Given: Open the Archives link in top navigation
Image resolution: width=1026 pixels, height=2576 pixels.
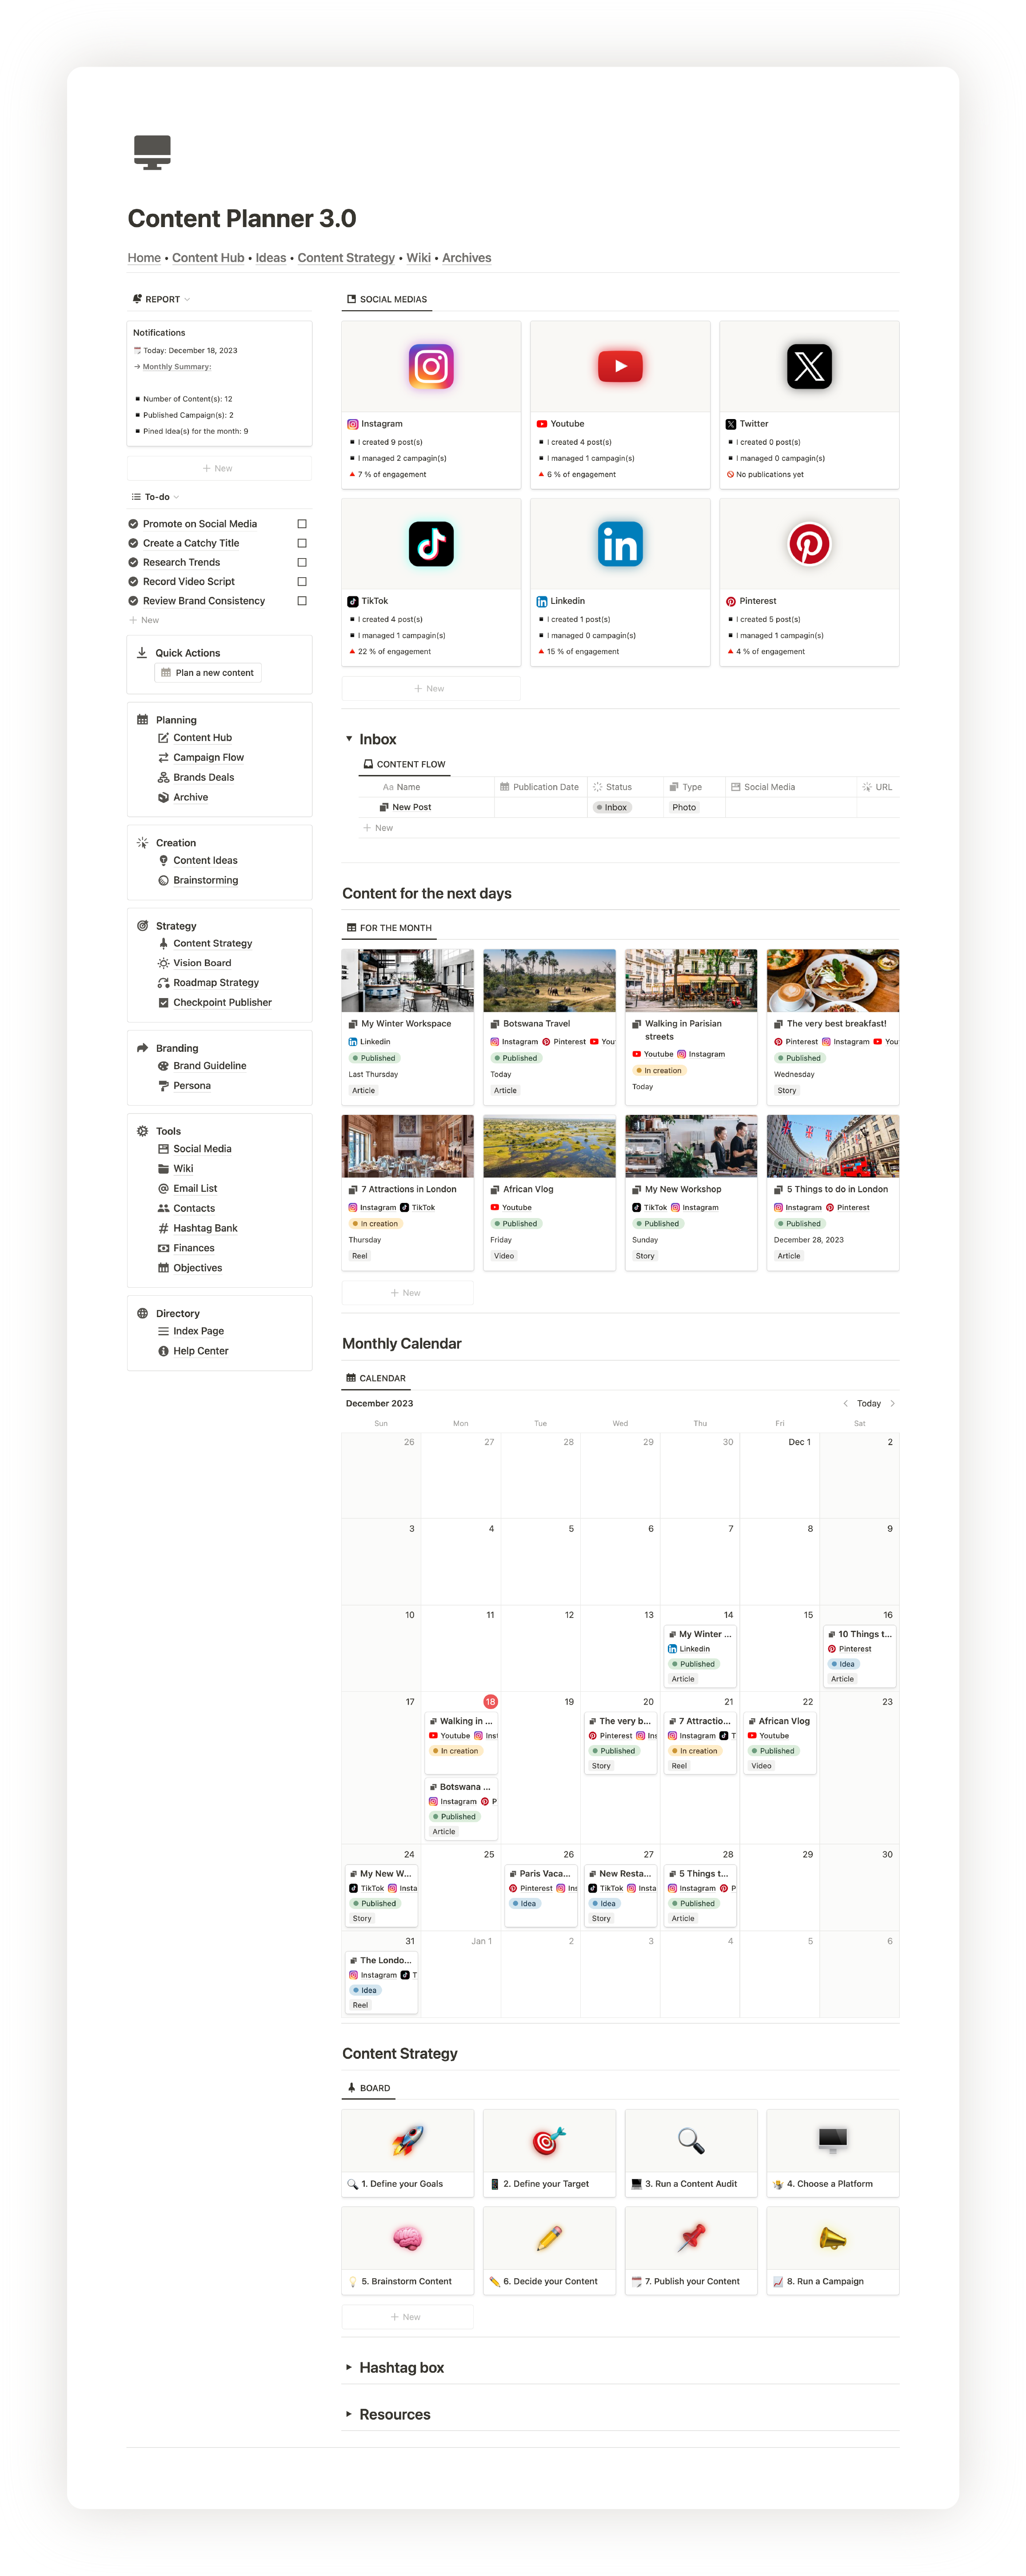Looking at the screenshot, I should coord(467,258).
